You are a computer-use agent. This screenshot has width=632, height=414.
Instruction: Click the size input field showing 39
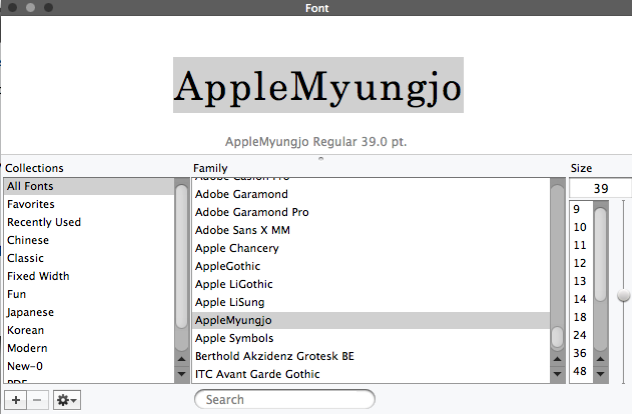(600, 188)
